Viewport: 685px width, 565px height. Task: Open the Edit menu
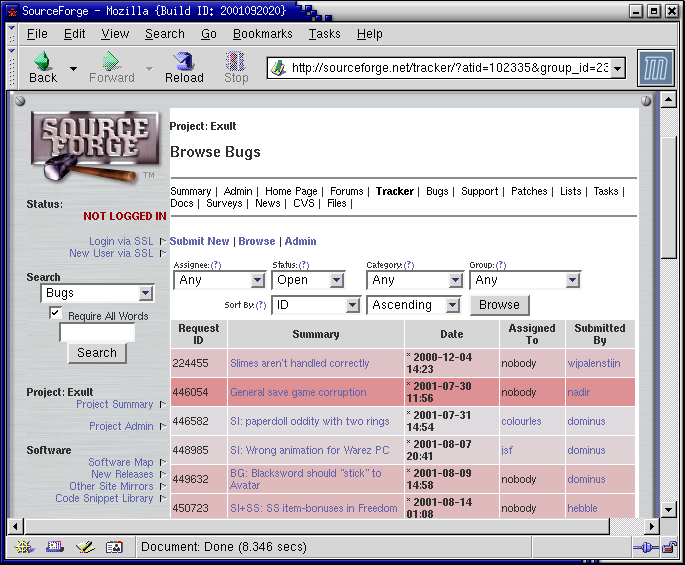pos(74,34)
